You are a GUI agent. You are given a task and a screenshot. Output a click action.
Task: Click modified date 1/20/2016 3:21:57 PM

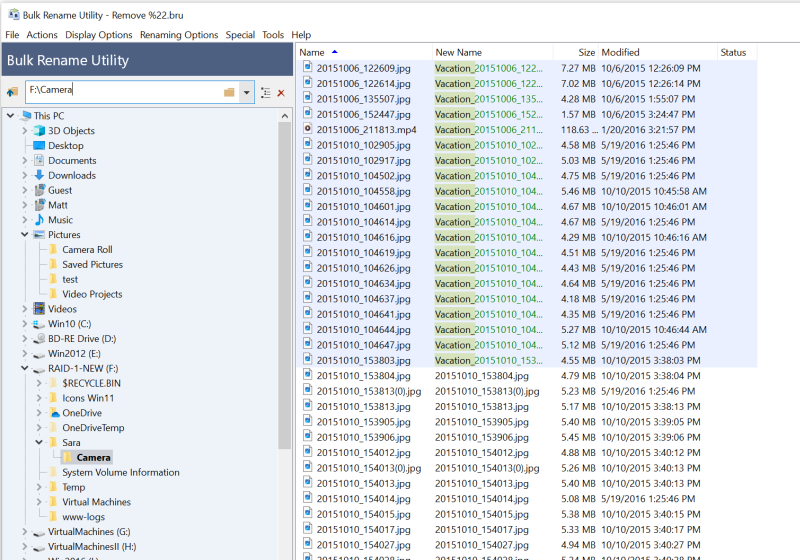(x=648, y=130)
